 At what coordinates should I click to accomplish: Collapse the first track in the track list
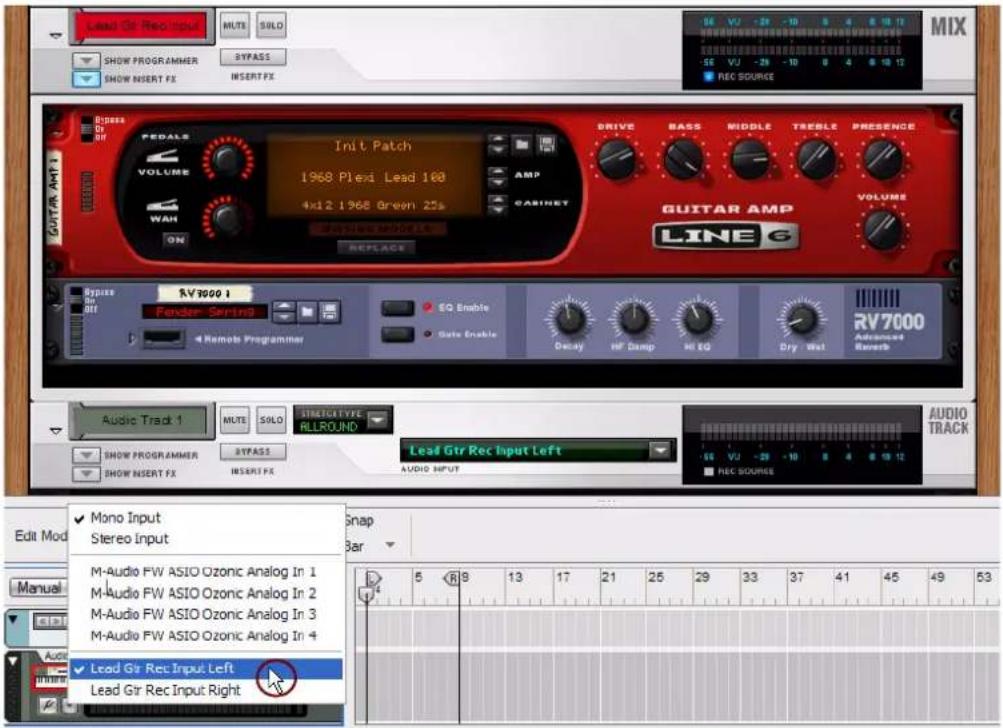(x=13, y=619)
